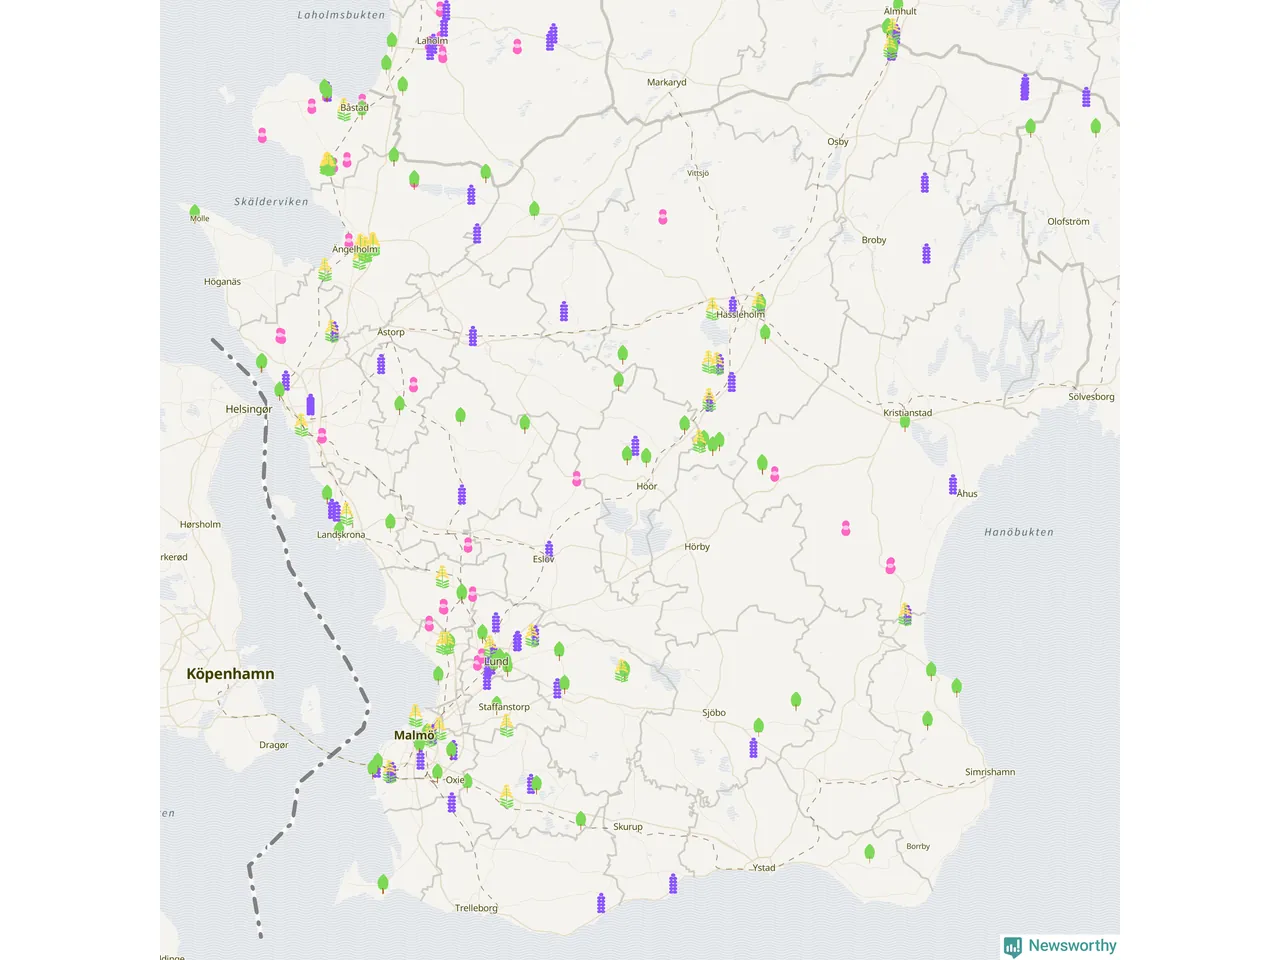Screen dimensions: 1280x960
Task: Select the Lund city label
Action: click(x=497, y=661)
